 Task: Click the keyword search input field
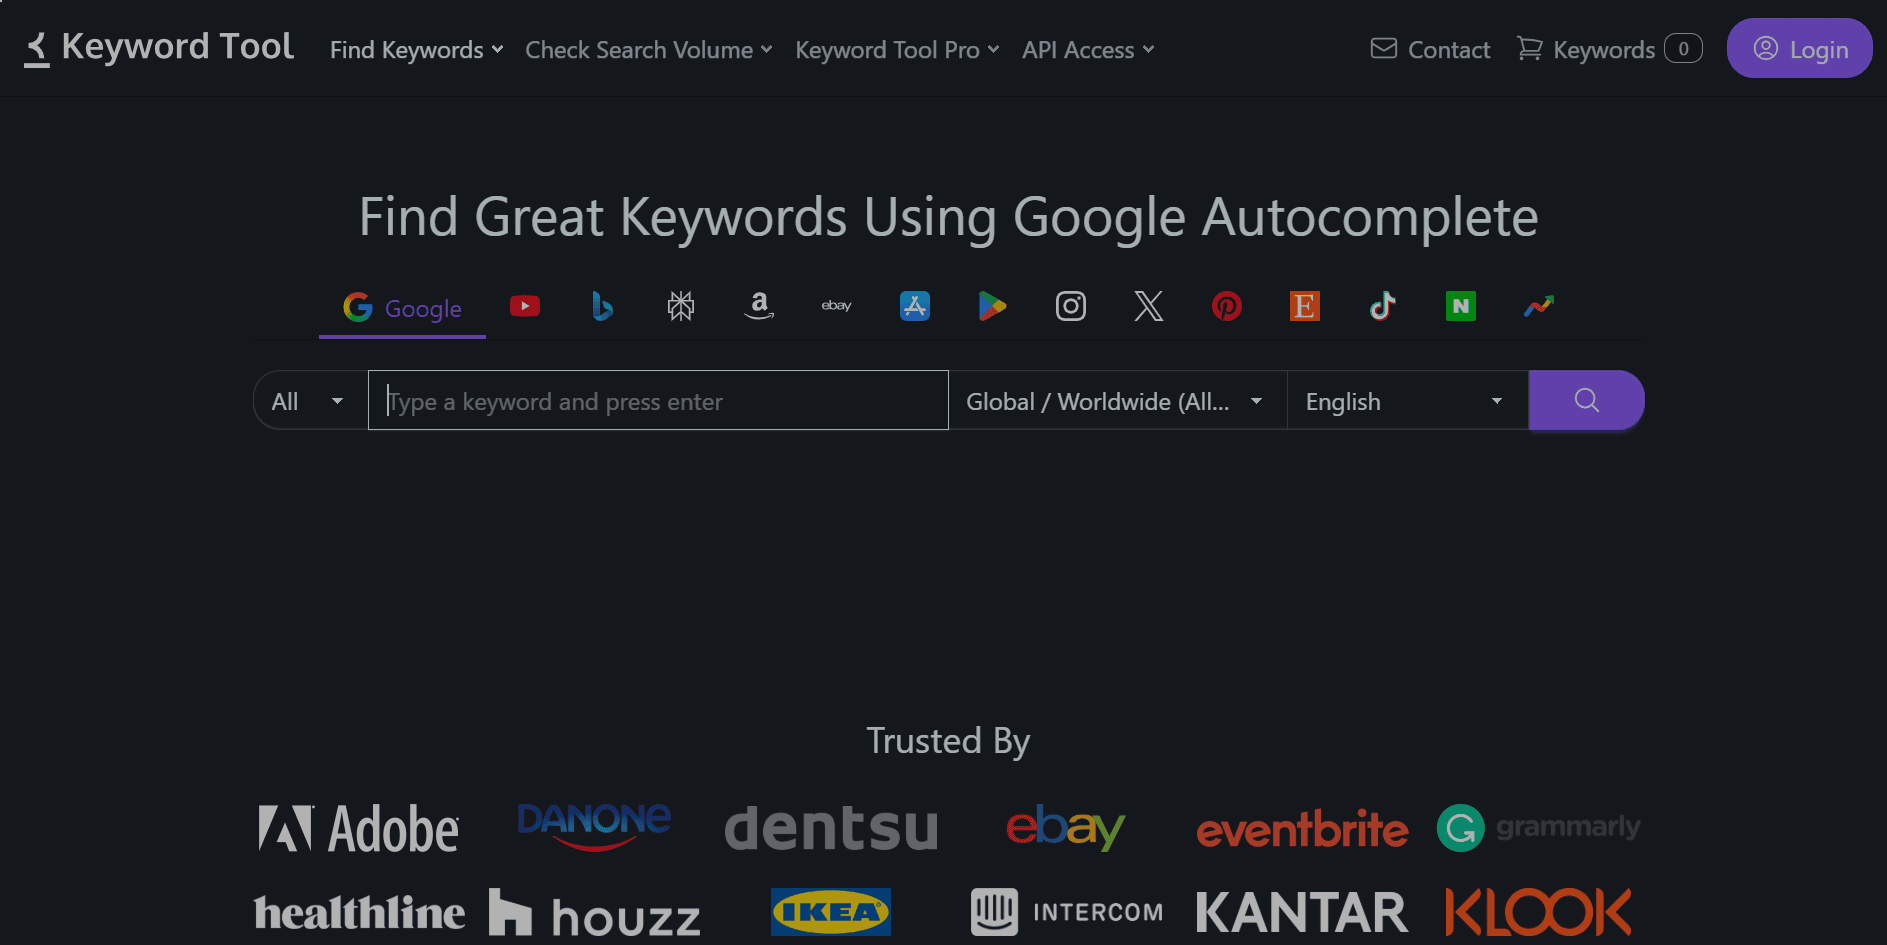click(x=657, y=400)
